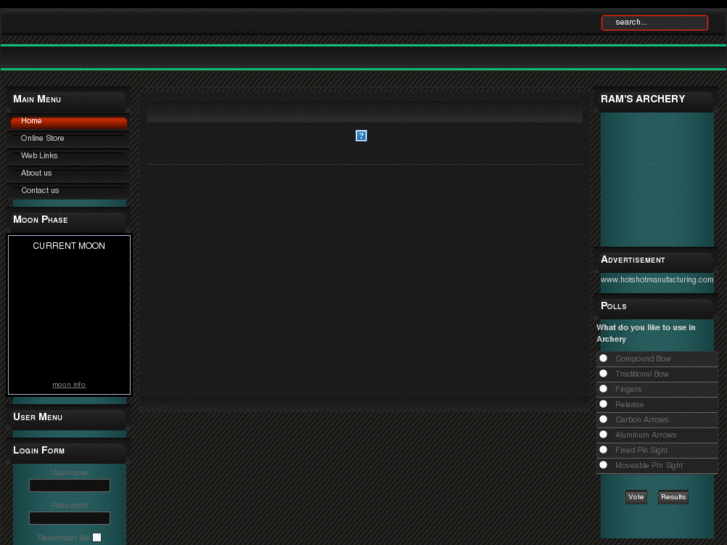Image resolution: width=727 pixels, height=545 pixels.
Task: Click the 'What do you like to use in Archery' poll question
Action: click(x=646, y=333)
